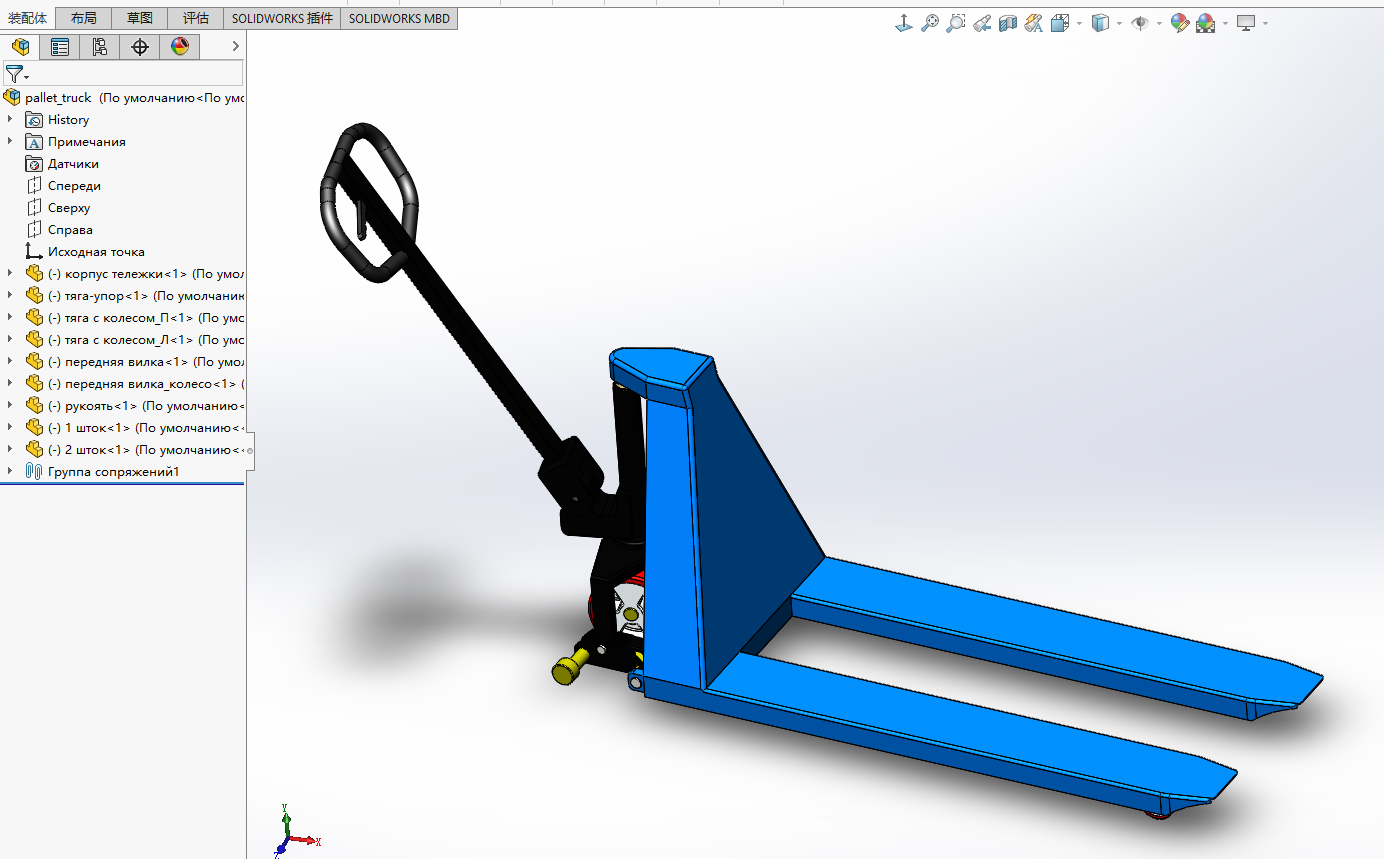This screenshot has height=859, width=1384.
Task: Expand the тяга с колесом_П<1> node
Action: 10,317
